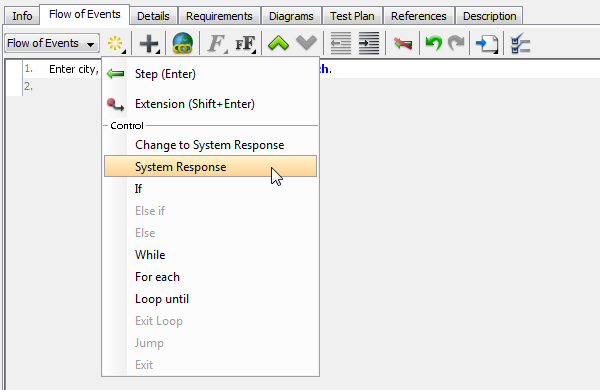Choose Step (Enter) from the menu
The height and width of the screenshot is (390, 600).
(210, 74)
